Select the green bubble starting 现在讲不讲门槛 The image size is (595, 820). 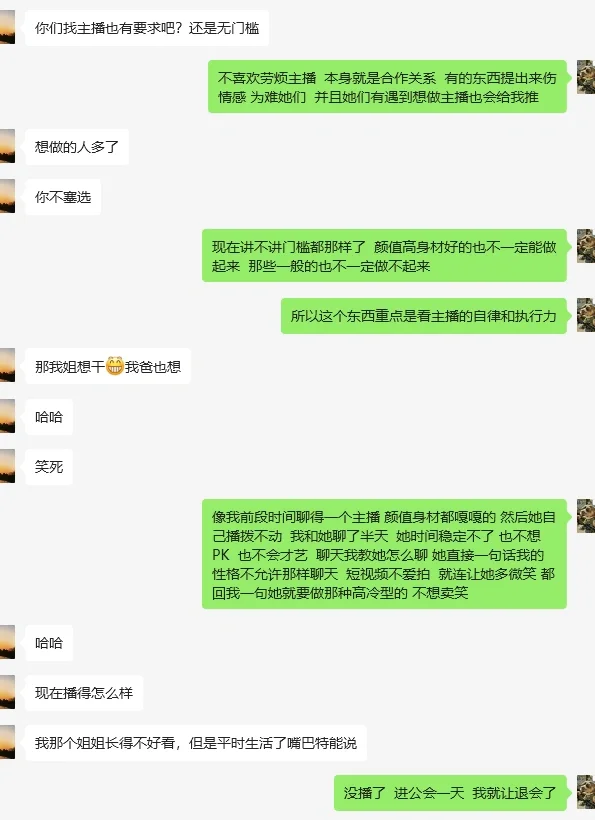point(384,256)
